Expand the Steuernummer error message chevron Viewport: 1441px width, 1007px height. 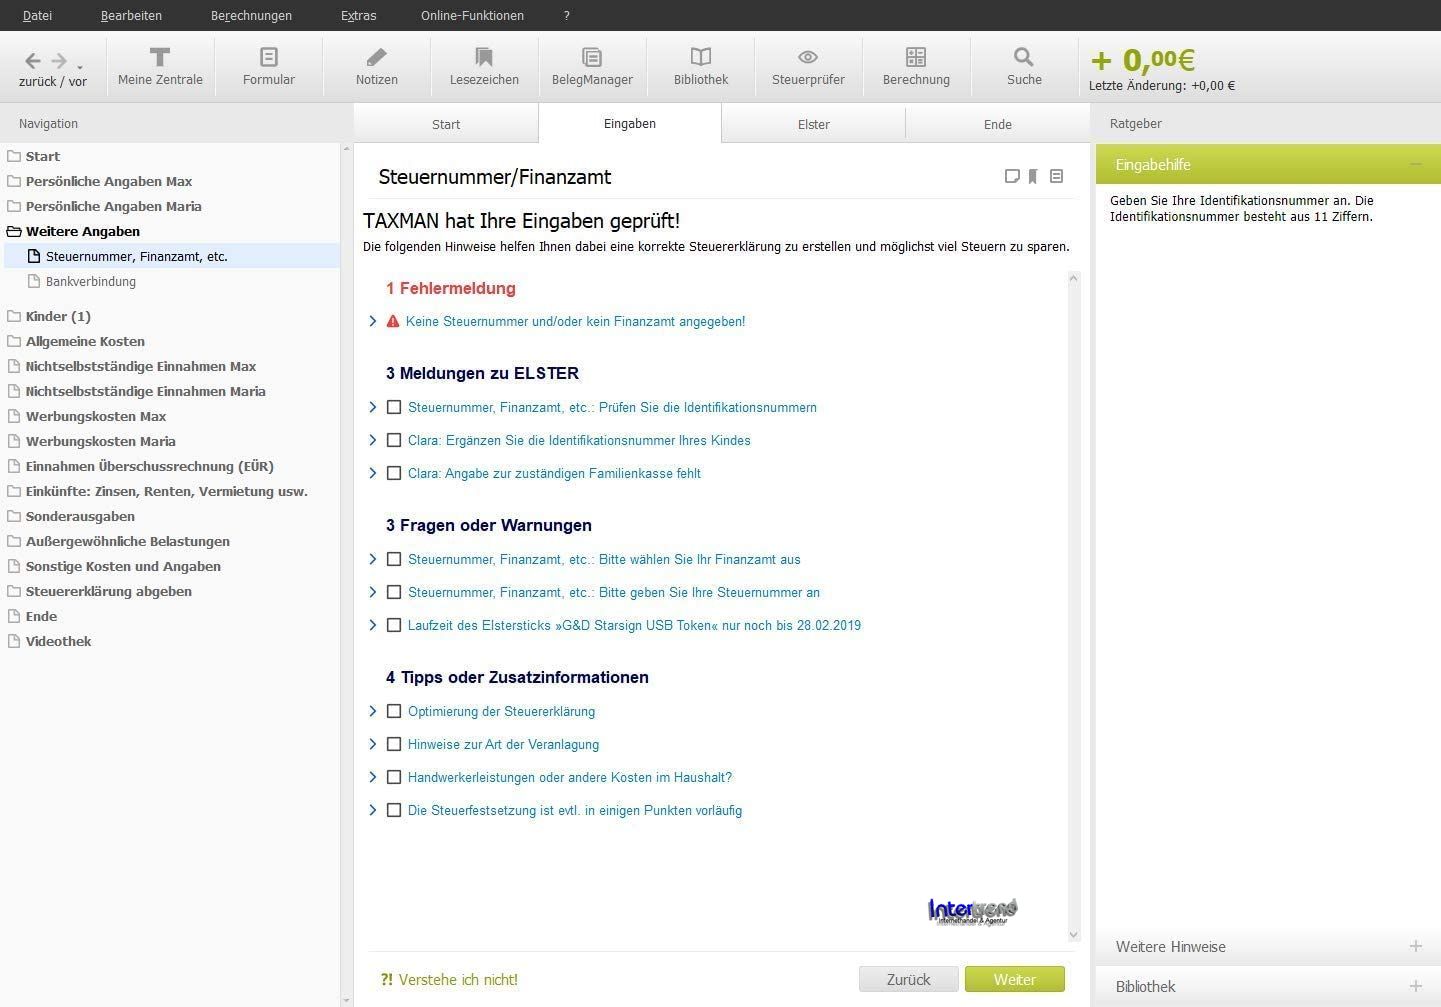click(x=373, y=322)
